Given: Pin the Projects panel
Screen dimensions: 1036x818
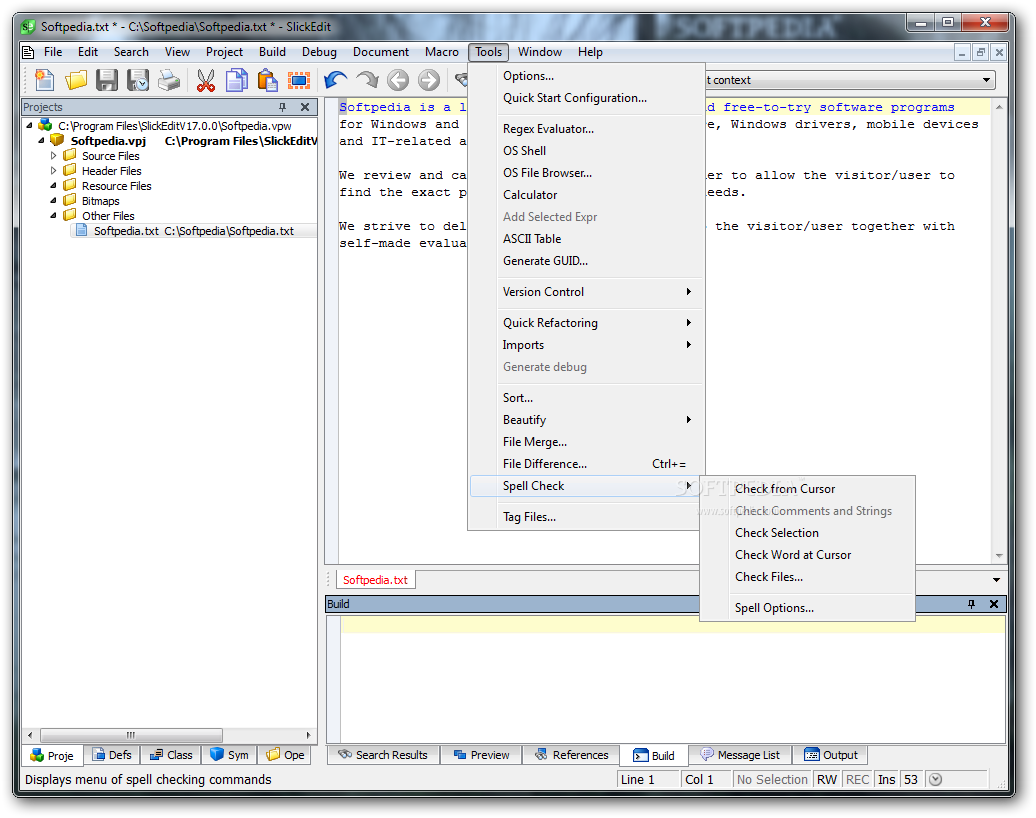Looking at the screenshot, I should tap(283, 107).
